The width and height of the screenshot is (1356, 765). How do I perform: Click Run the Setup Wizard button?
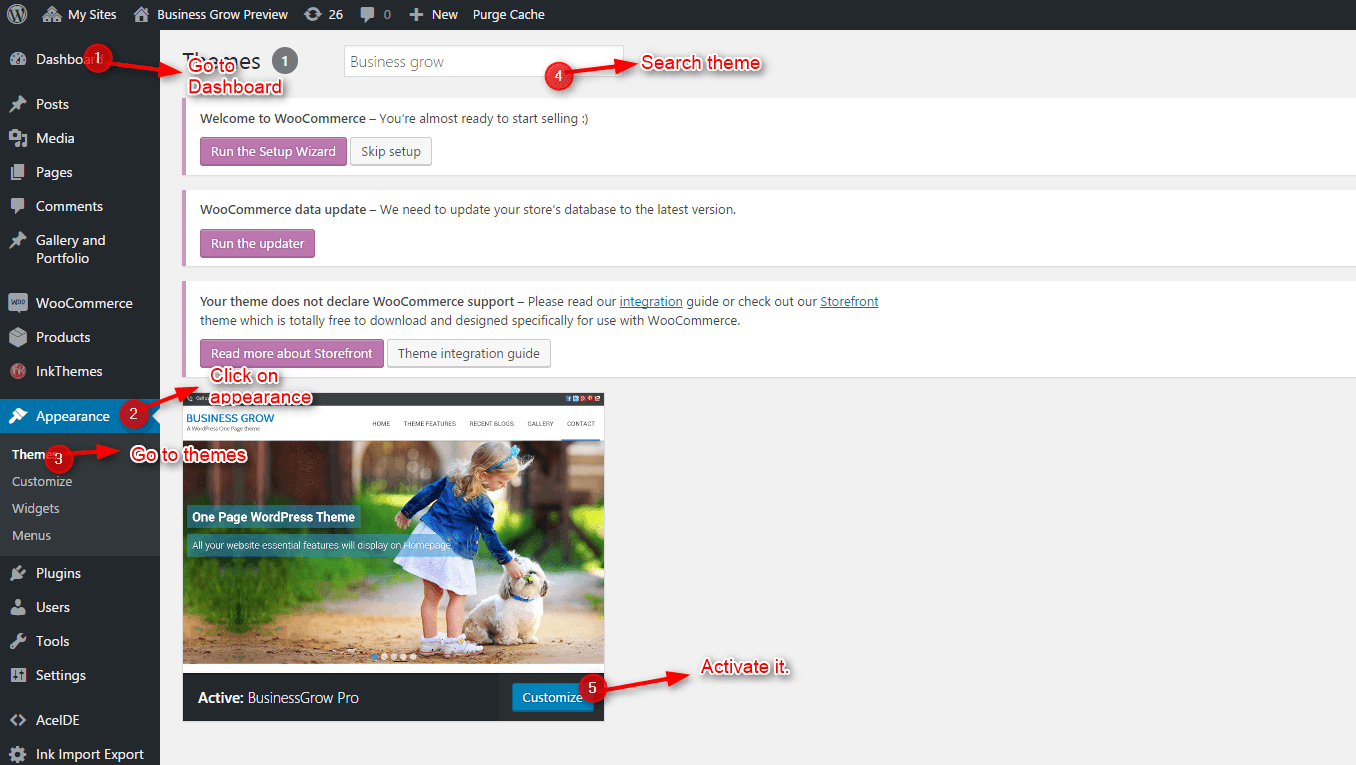coord(273,152)
